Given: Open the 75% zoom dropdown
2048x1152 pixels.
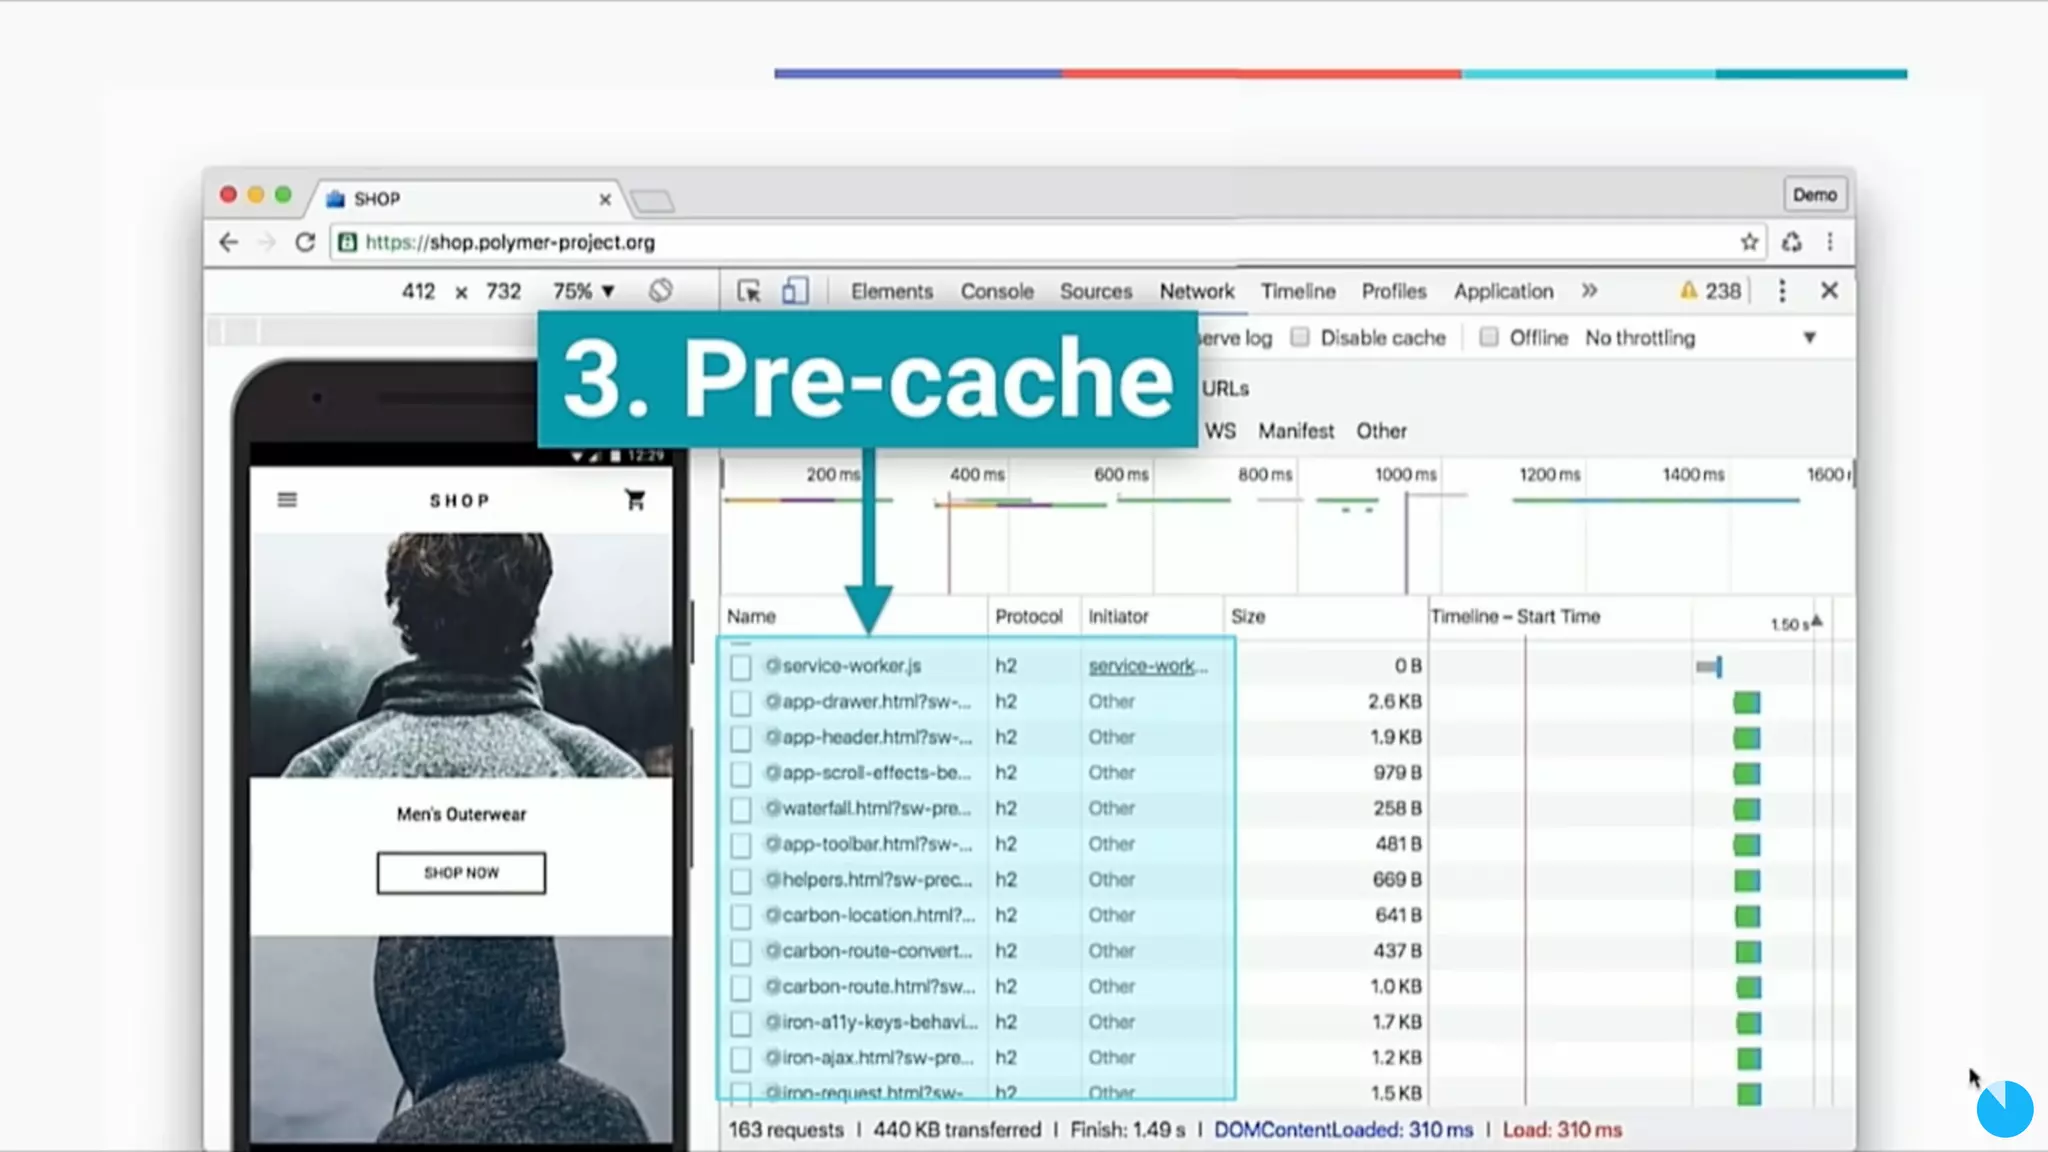Looking at the screenshot, I should point(584,291).
